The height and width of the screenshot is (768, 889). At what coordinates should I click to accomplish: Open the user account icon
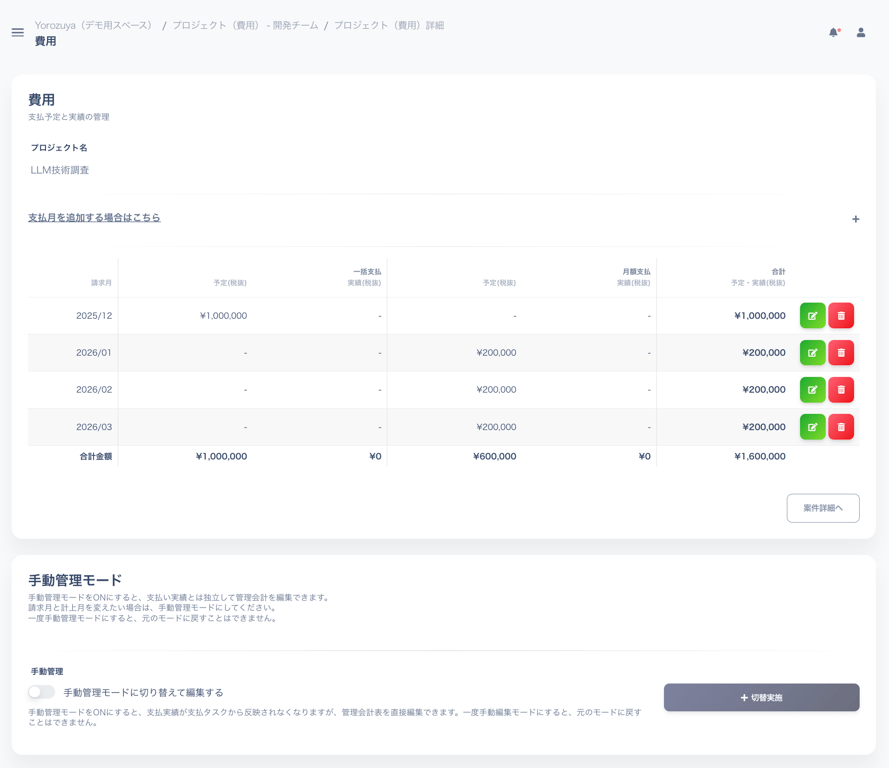click(861, 32)
